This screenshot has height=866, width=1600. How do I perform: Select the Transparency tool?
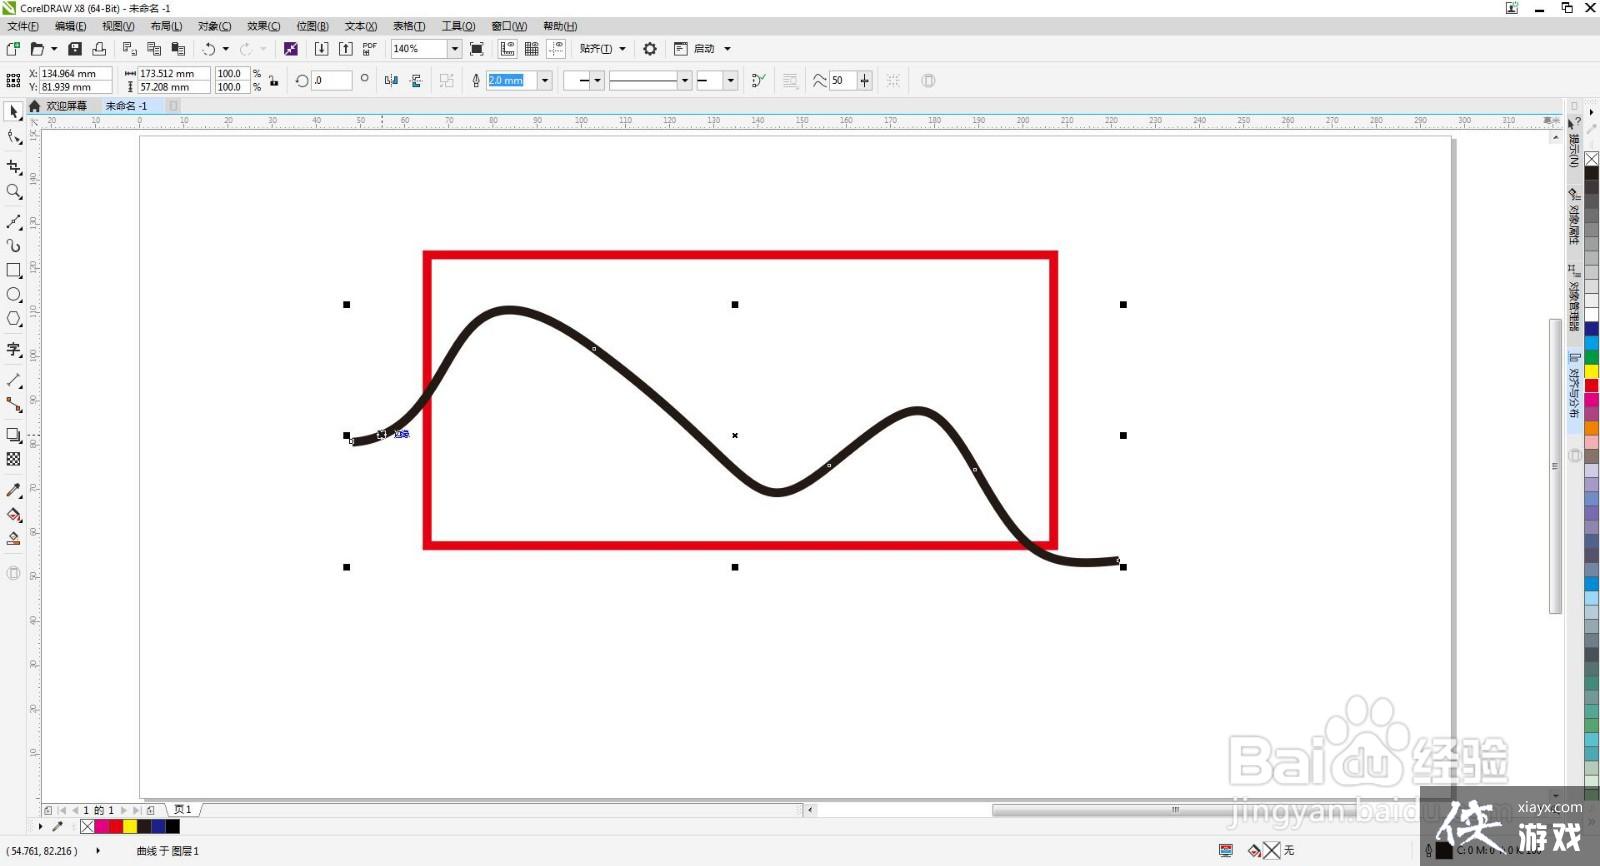[x=14, y=459]
